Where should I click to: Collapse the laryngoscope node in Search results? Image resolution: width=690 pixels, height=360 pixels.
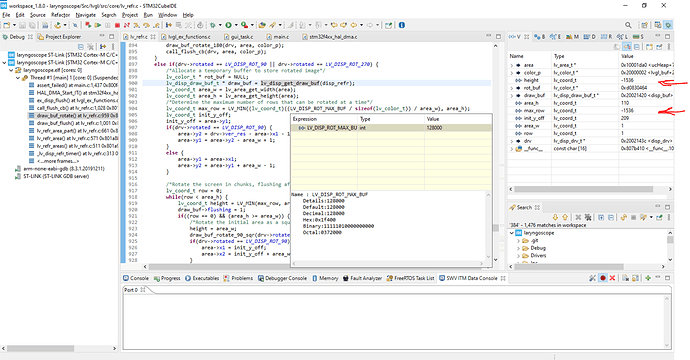click(x=512, y=233)
